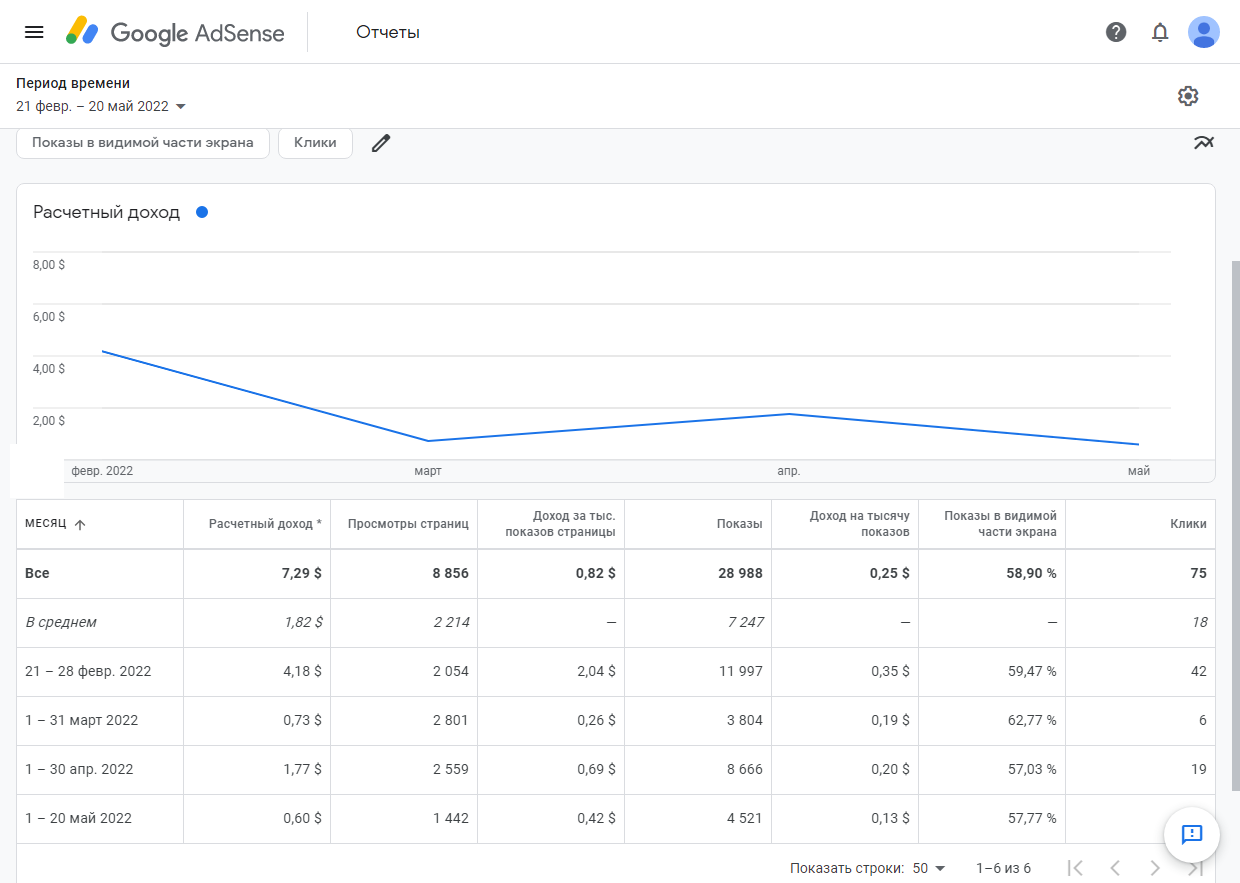
Task: Open report settings gear icon
Action: pyautogui.click(x=1188, y=96)
